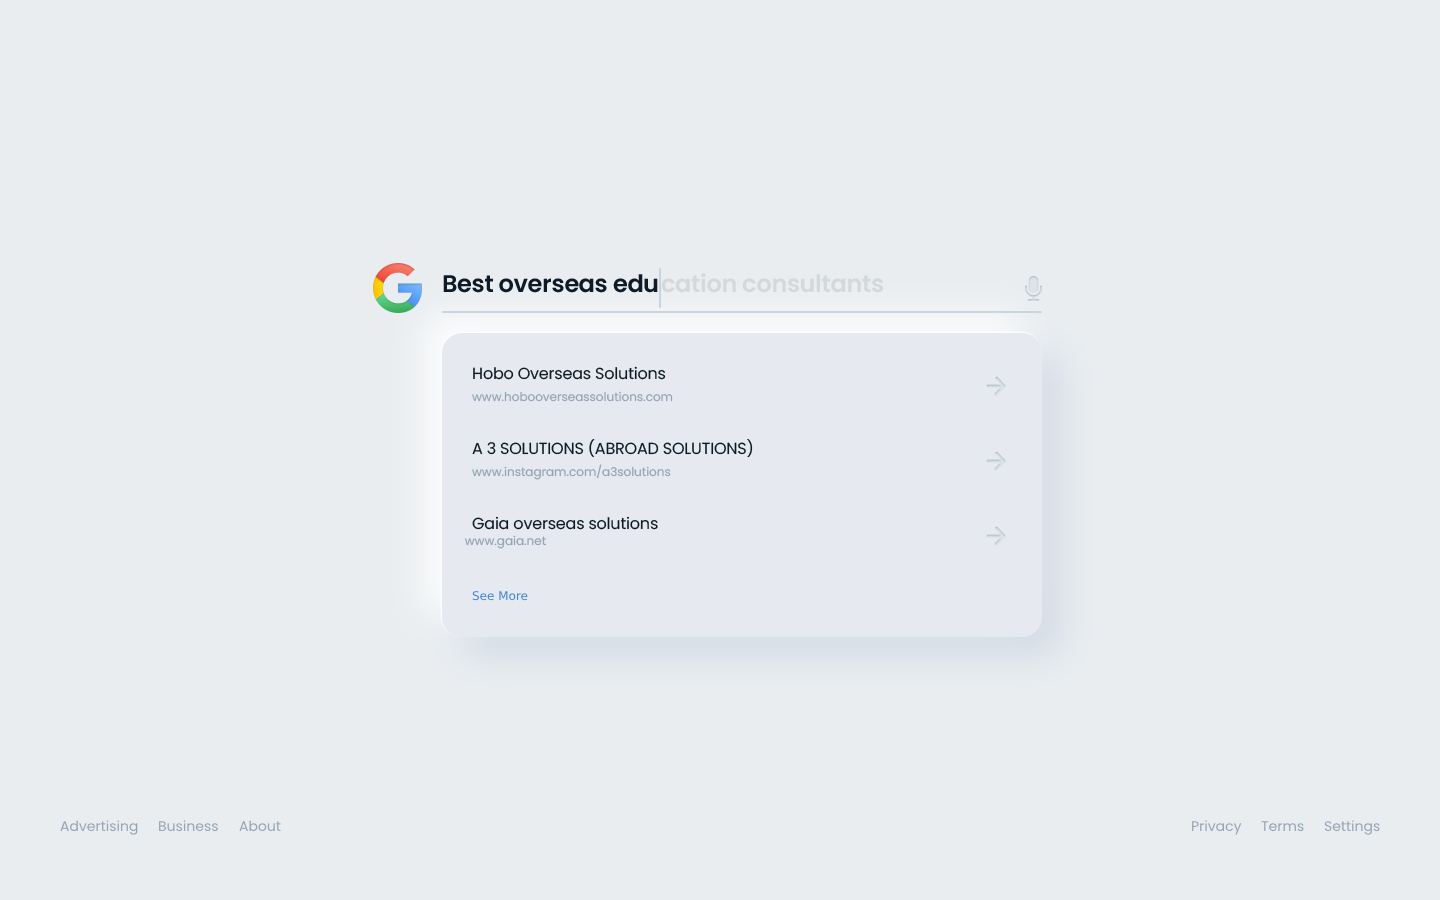Open the instagram.com/a3solutions URL
1440x900 pixels.
(571, 472)
